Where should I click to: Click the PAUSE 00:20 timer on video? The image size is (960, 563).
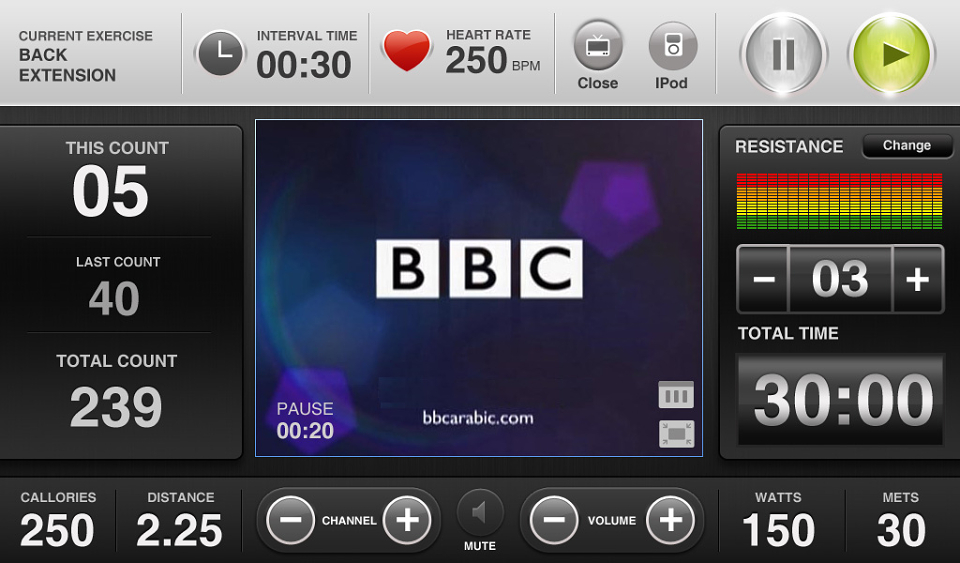point(305,421)
